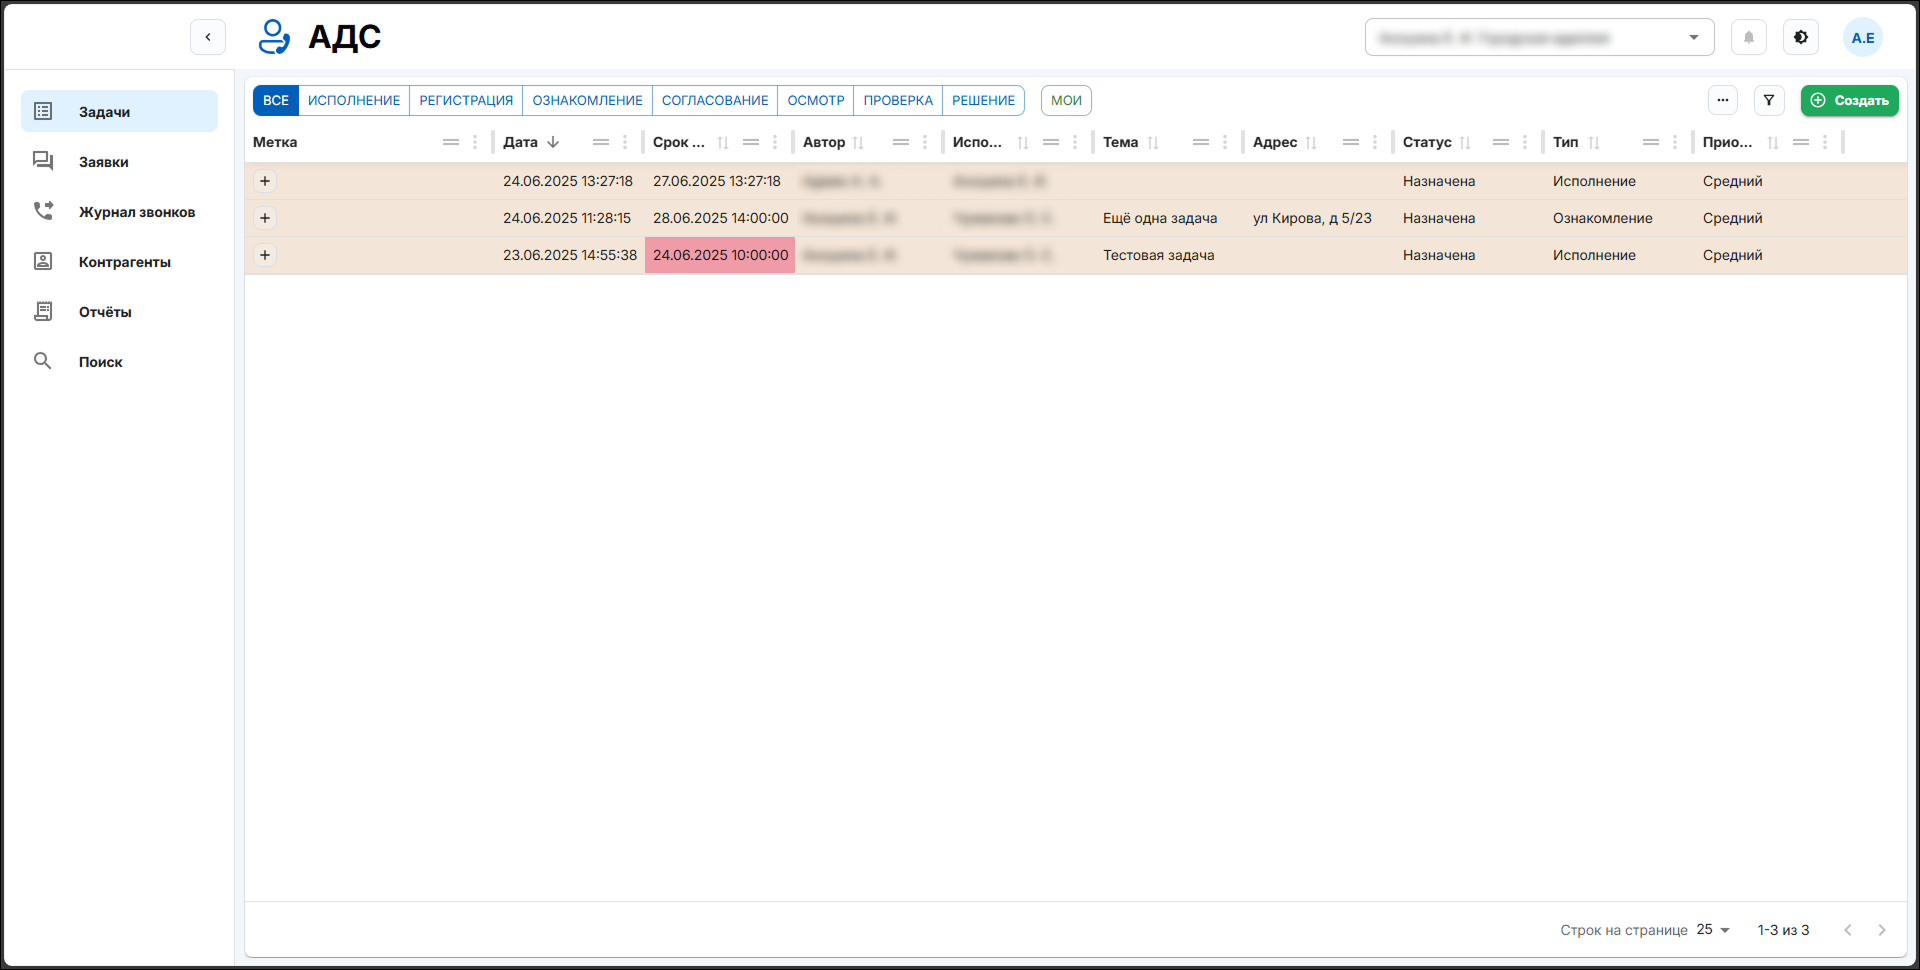Expand the first task row with plus

[x=265, y=181]
